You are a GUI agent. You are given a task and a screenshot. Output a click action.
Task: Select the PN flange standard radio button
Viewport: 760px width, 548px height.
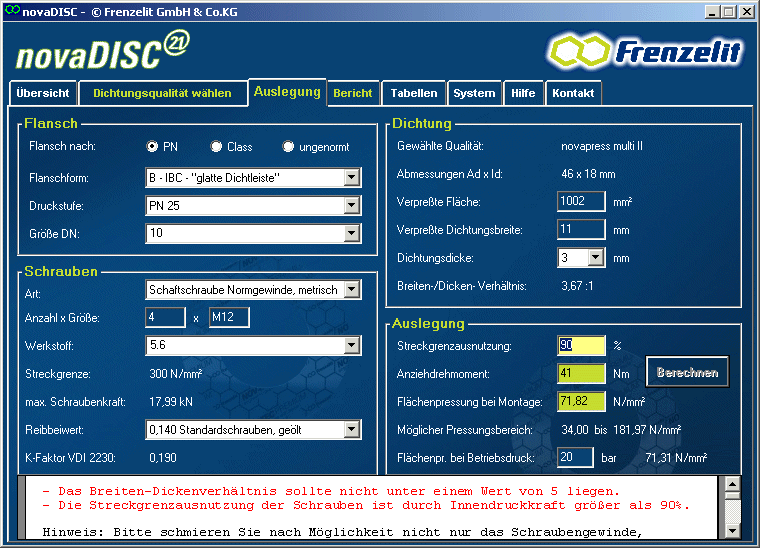(153, 147)
